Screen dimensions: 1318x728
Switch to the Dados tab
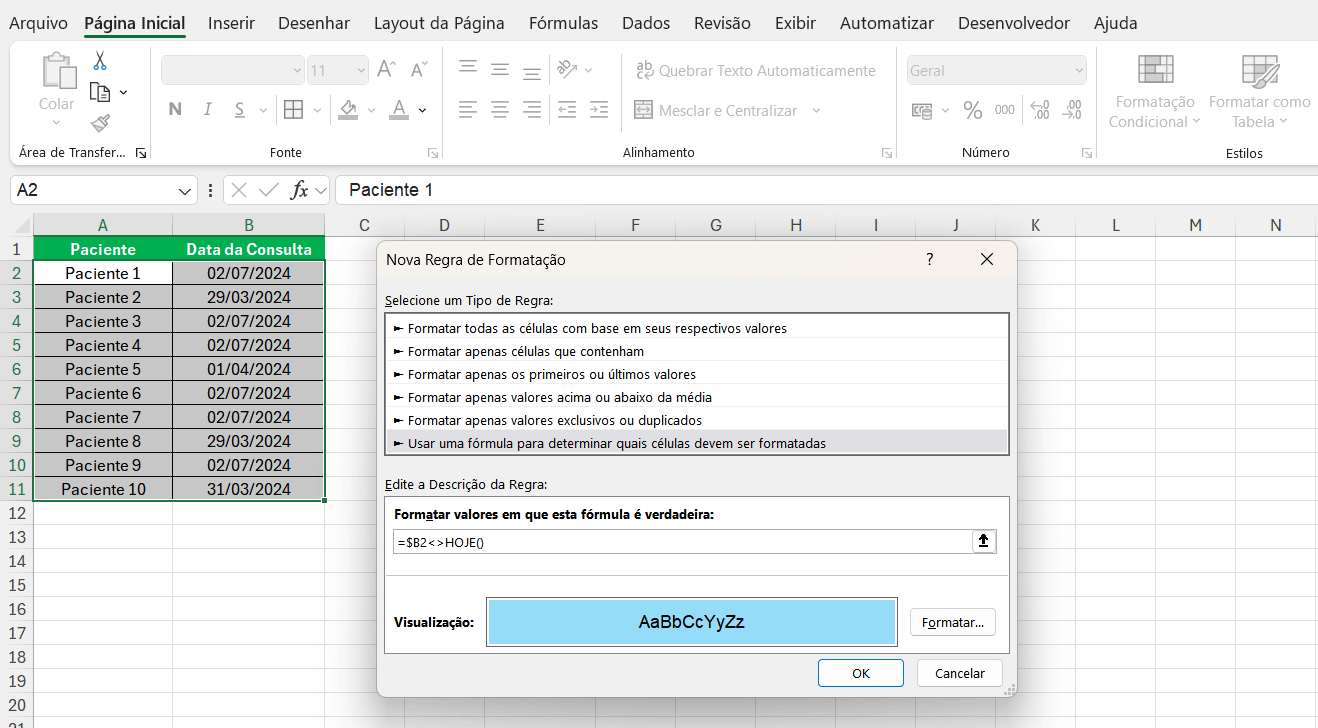click(645, 23)
